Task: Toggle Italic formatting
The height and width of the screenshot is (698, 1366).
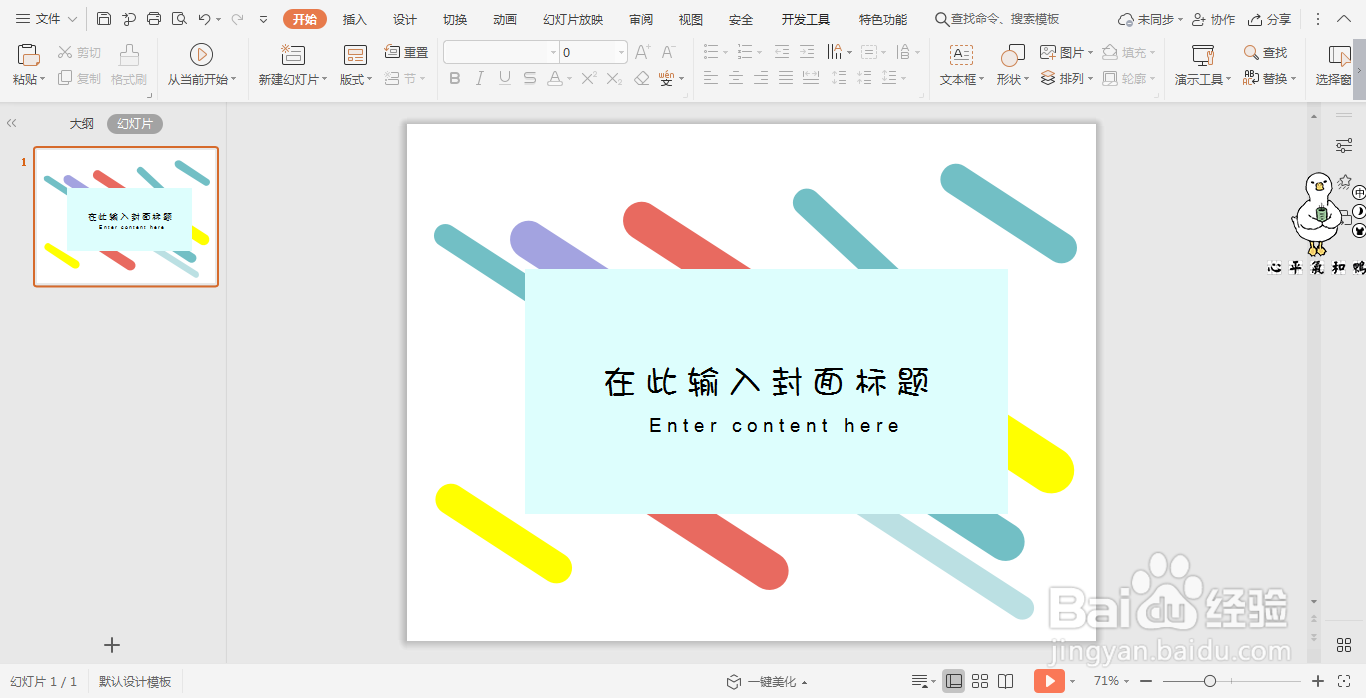Action: (x=480, y=78)
